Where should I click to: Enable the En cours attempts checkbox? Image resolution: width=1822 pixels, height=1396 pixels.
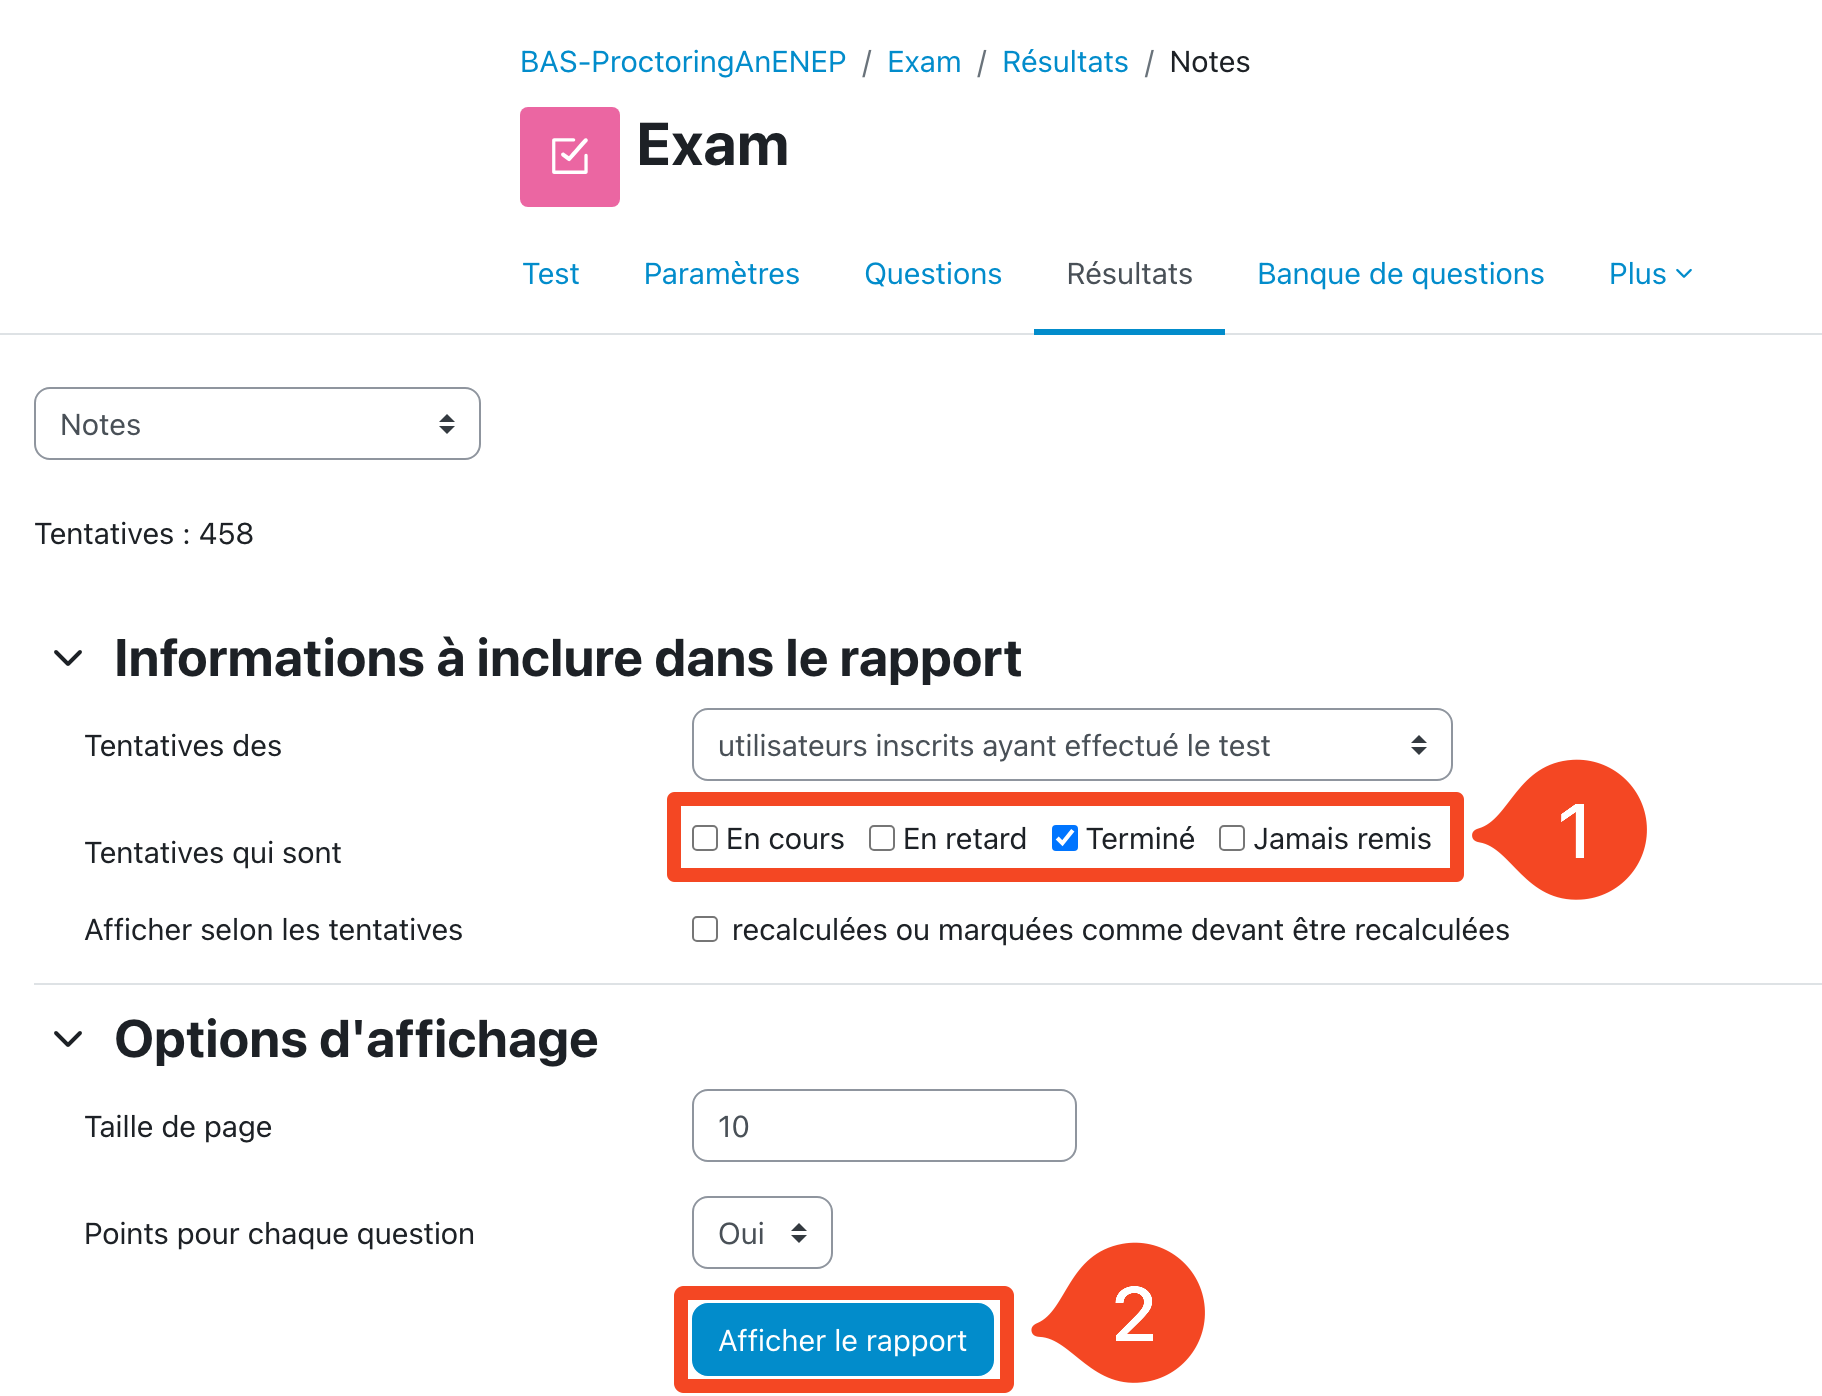coord(705,838)
